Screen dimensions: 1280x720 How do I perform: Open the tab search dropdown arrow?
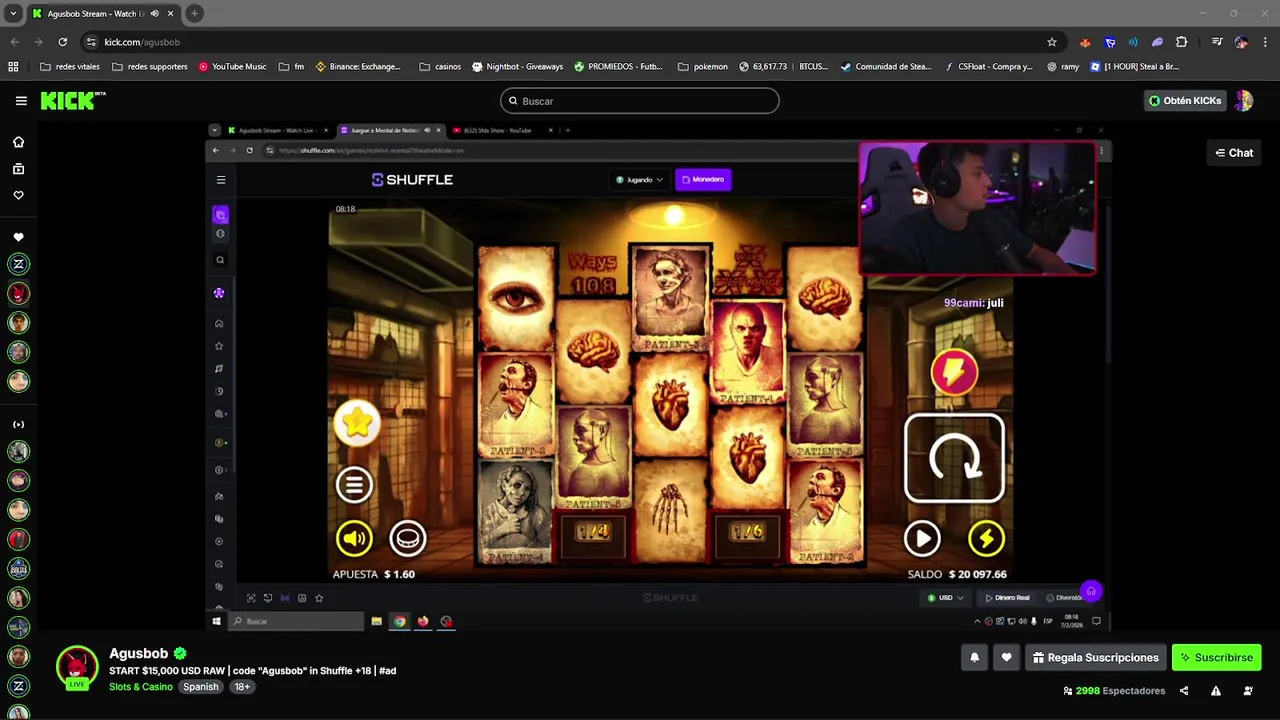tap(13, 14)
